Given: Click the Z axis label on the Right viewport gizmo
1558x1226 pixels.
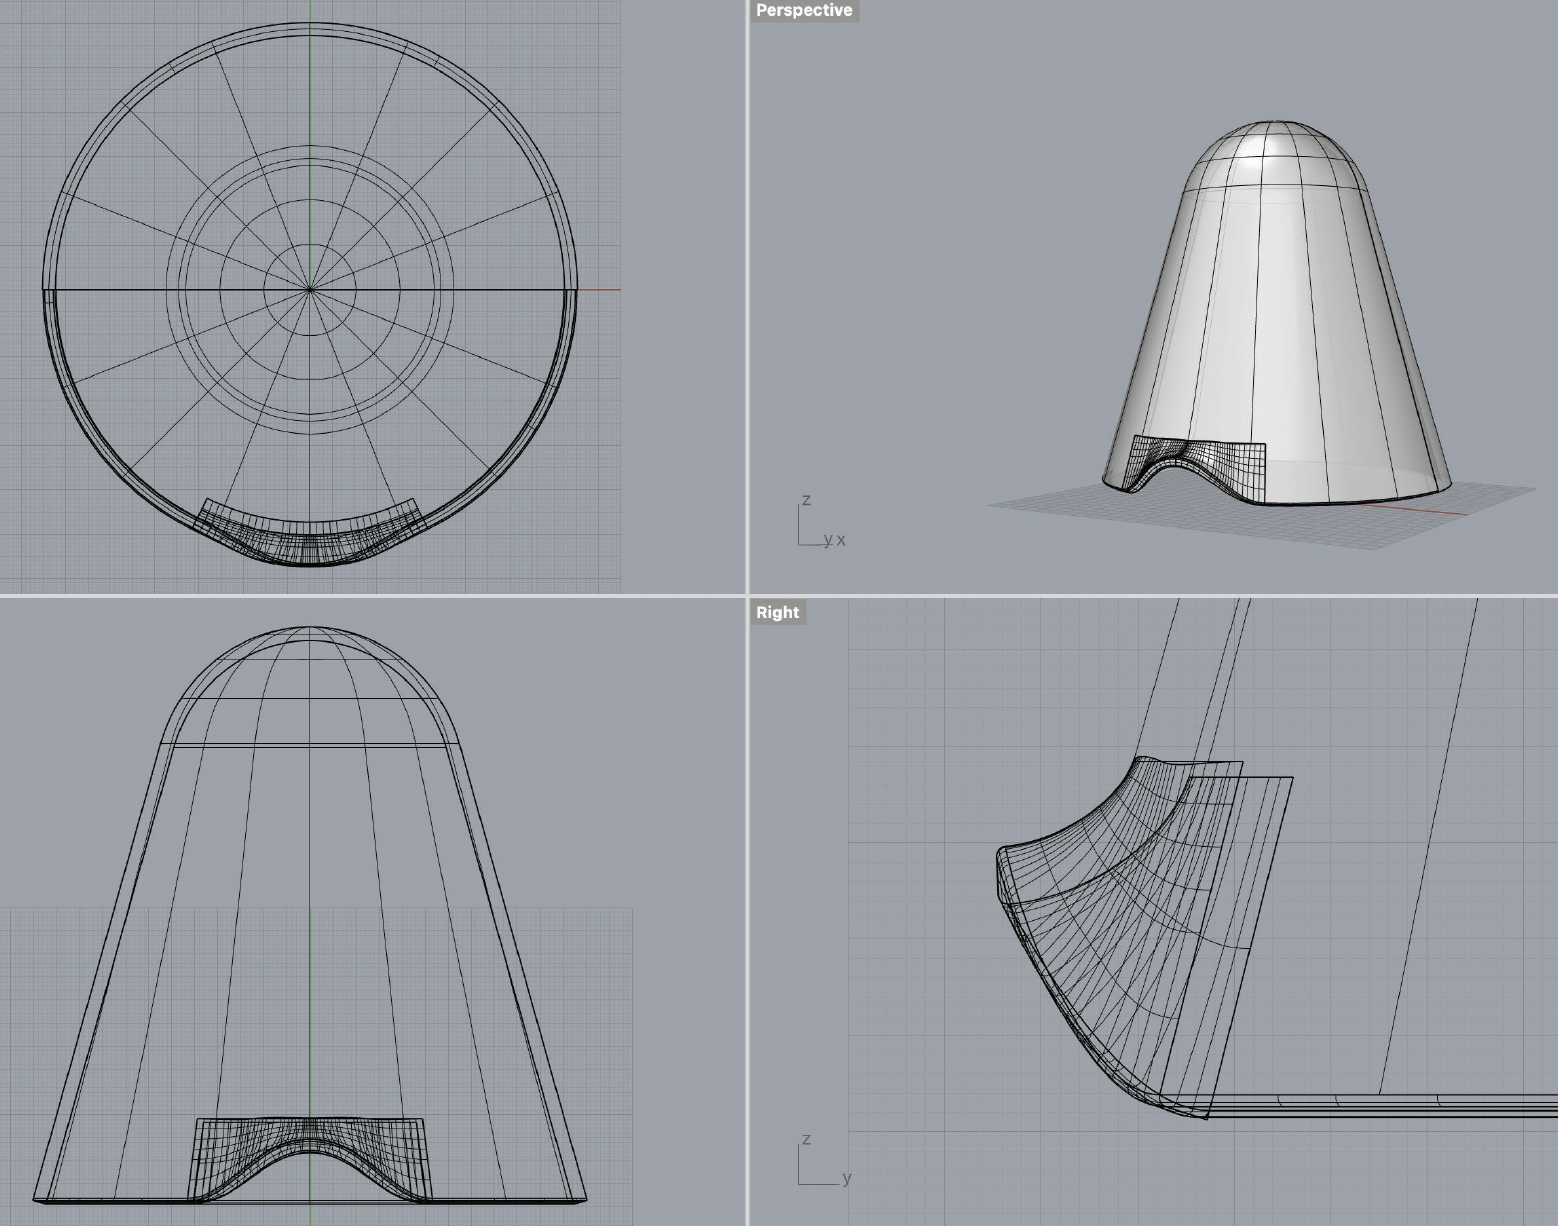Looking at the screenshot, I should coord(806,1139).
